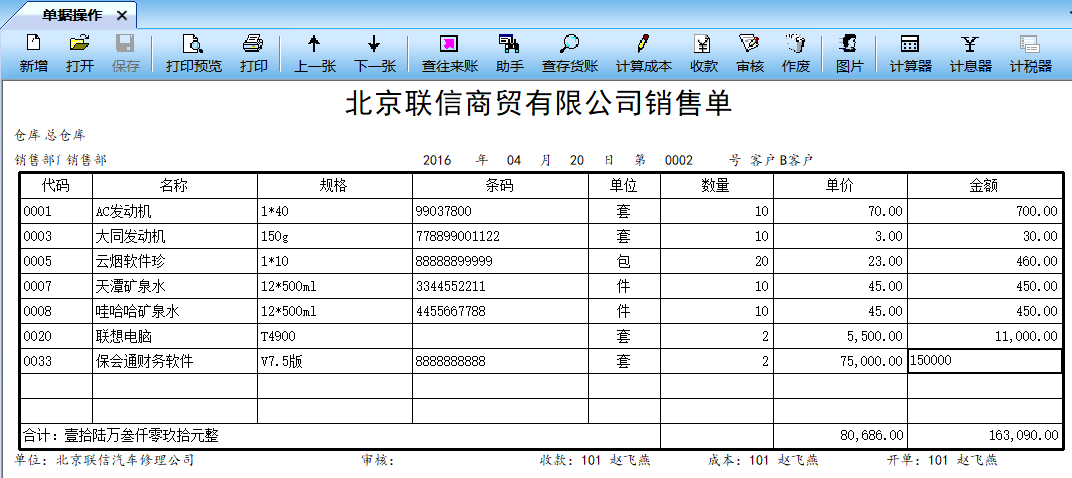Click the 开单: 101 赵飞燕 field

click(x=941, y=461)
